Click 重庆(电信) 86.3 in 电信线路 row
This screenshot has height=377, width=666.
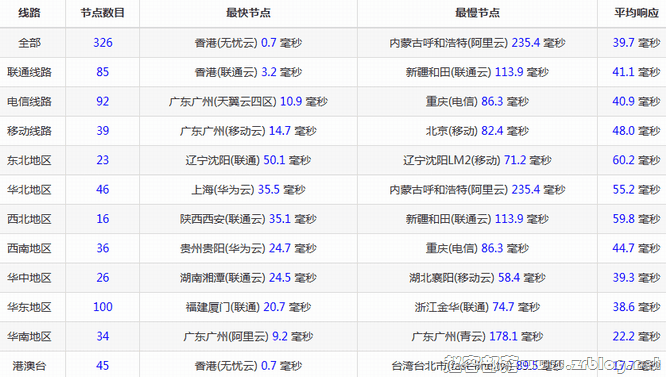click(477, 101)
